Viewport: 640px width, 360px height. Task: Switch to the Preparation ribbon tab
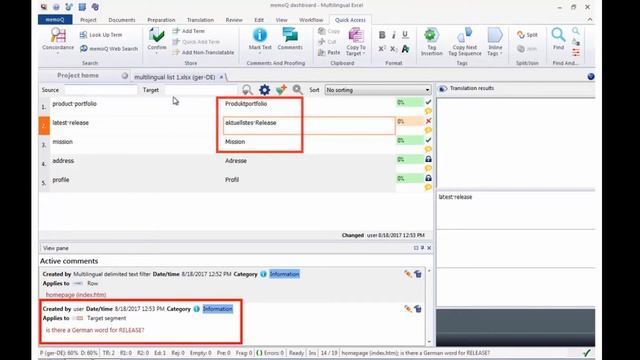pyautogui.click(x=161, y=20)
